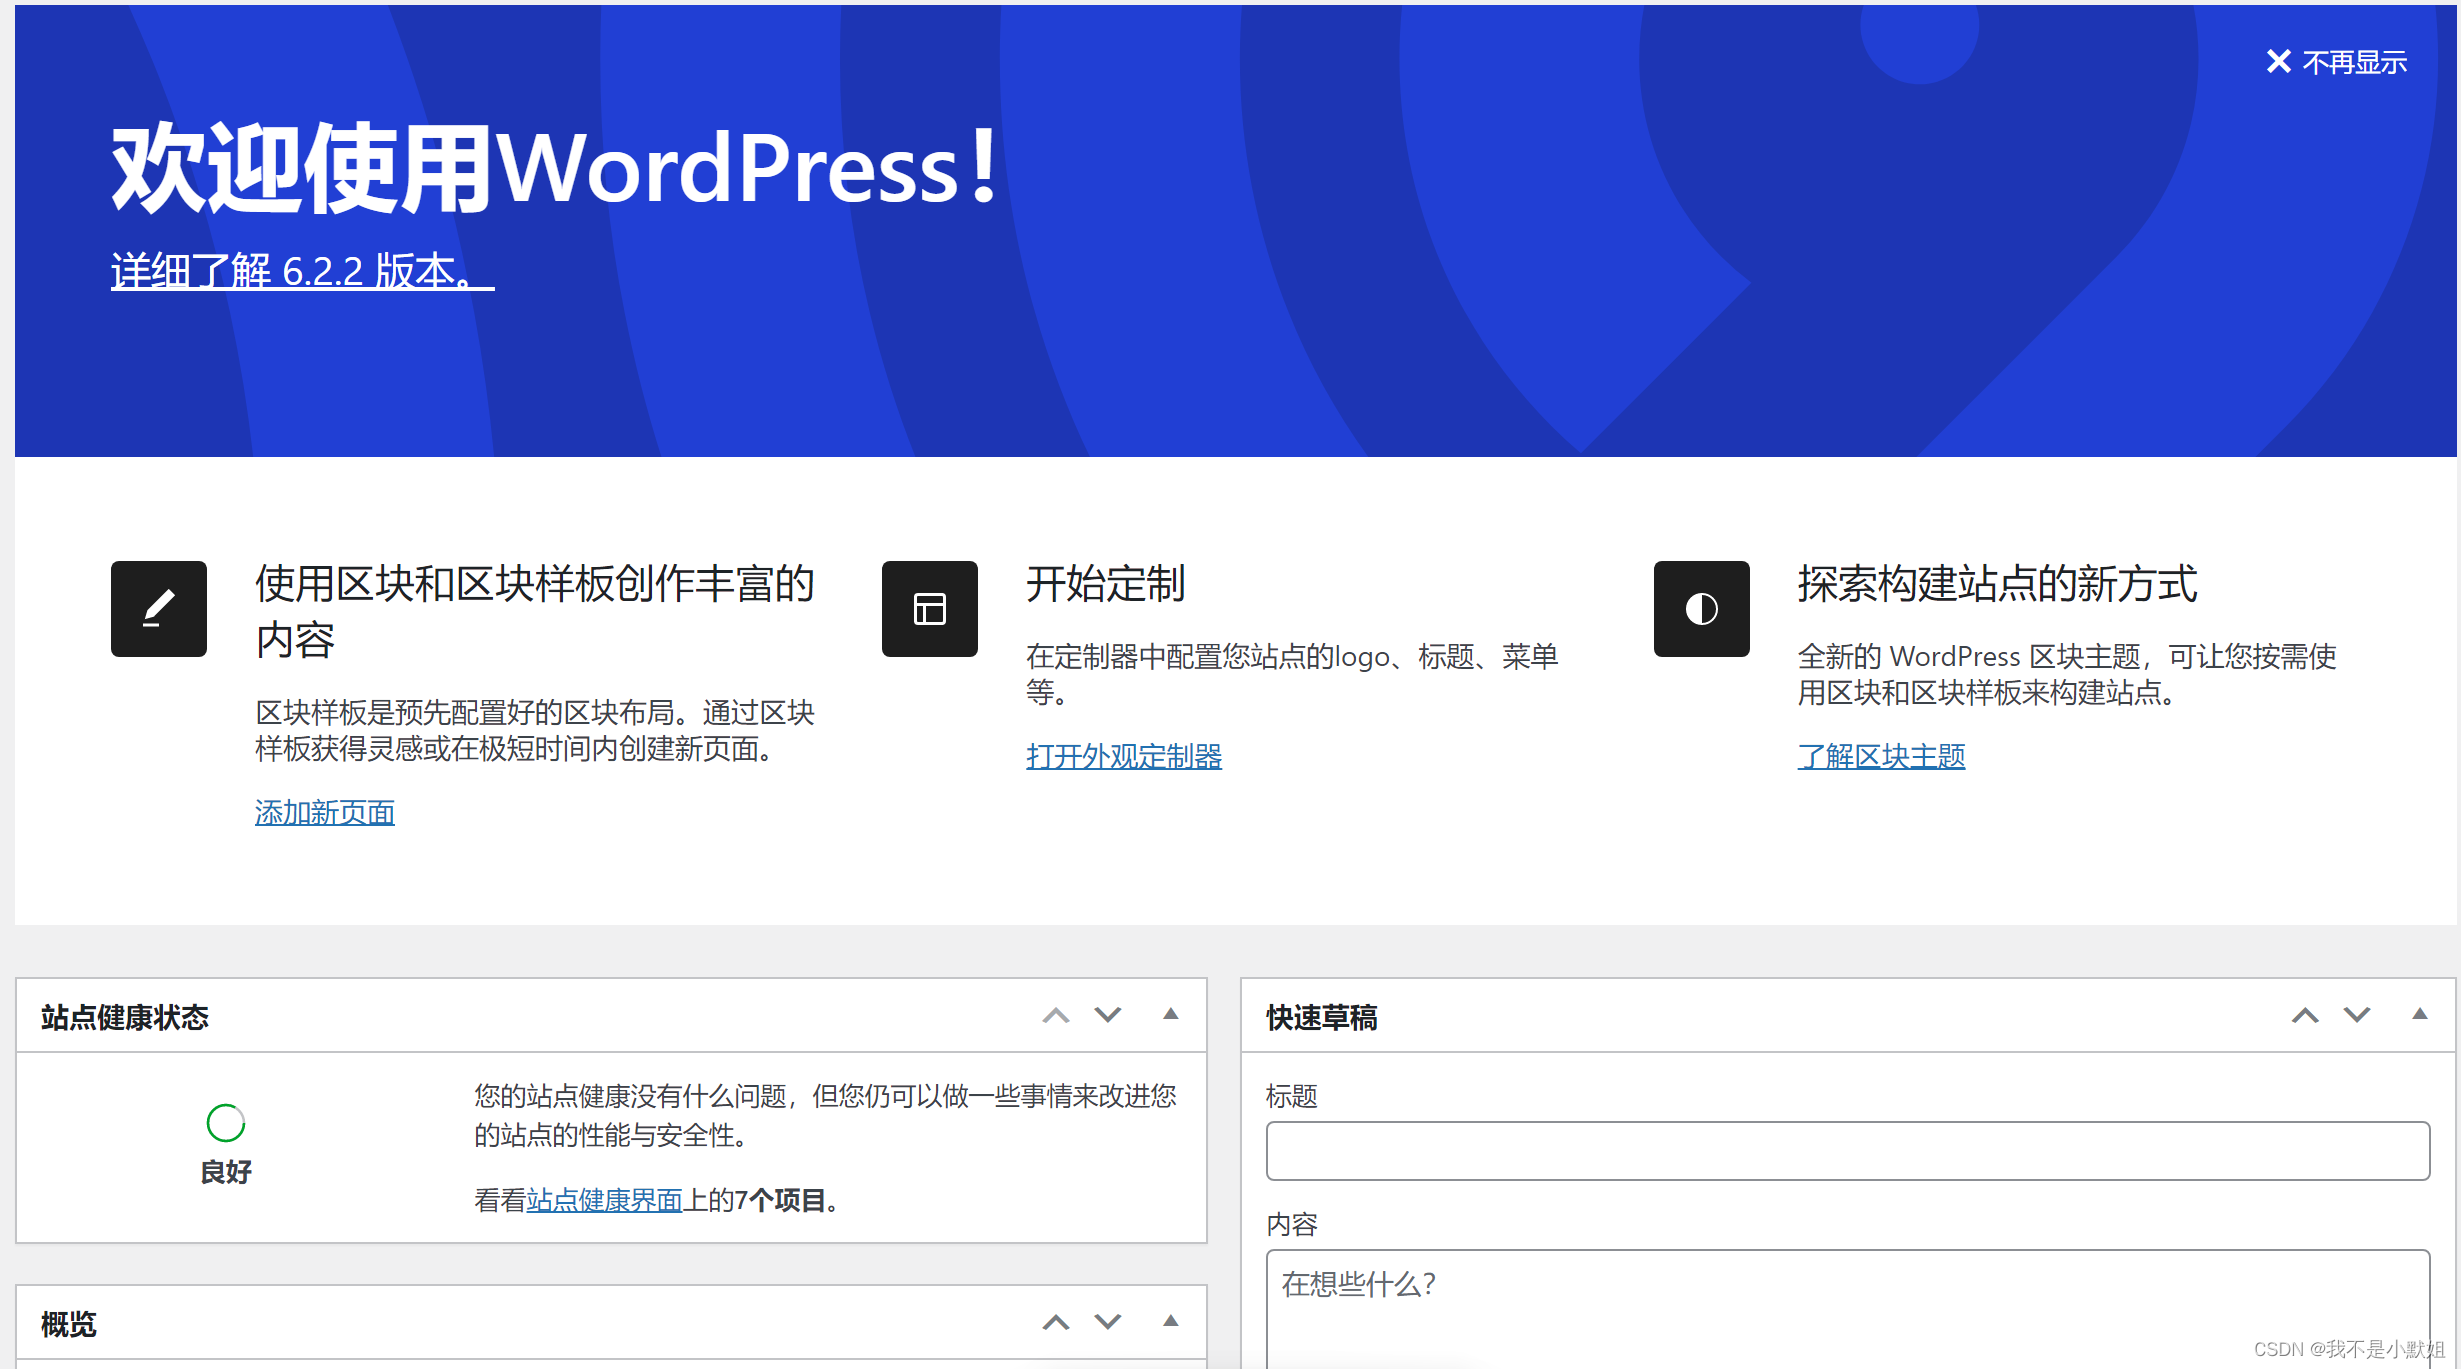2461x1369 pixels.
Task: Open 打开外观定制器
Action: pos(1123,757)
